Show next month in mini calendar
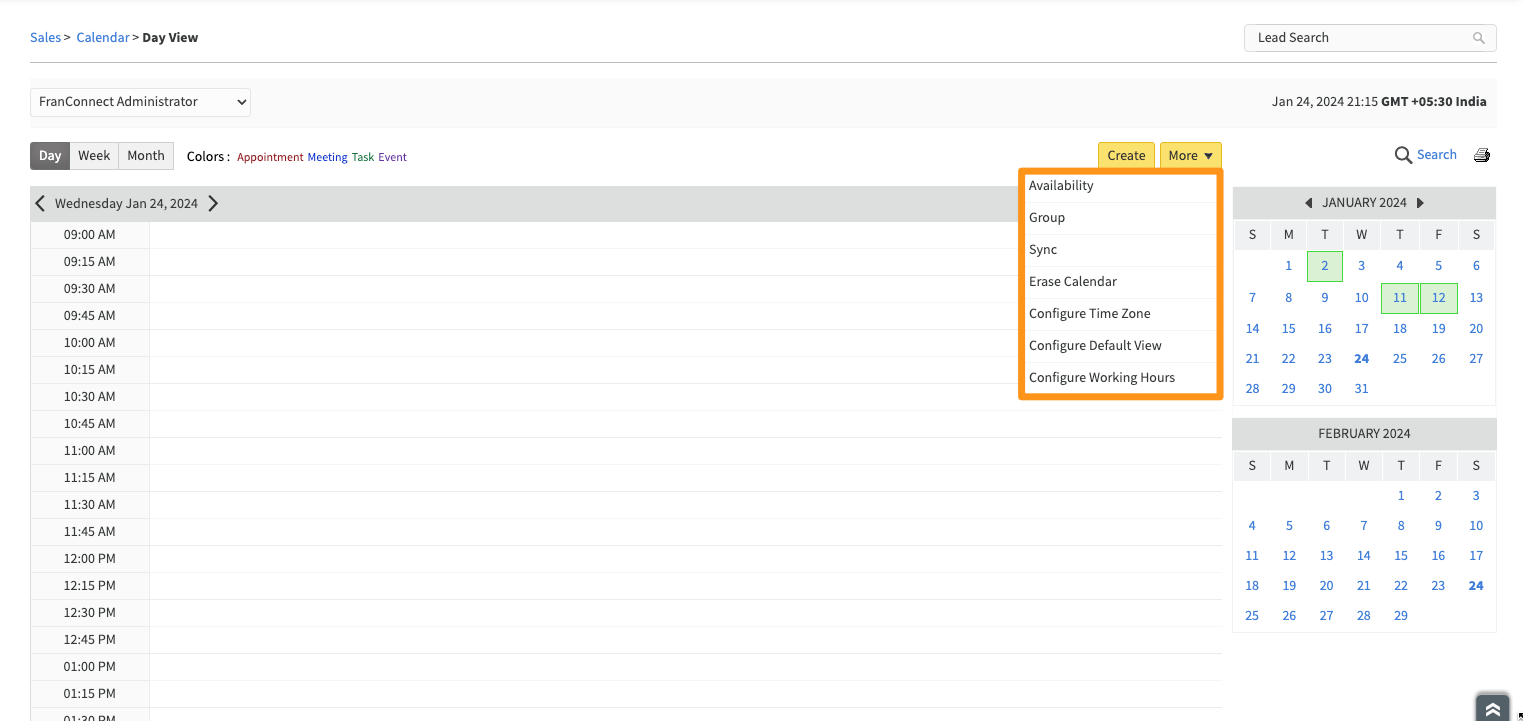The width and height of the screenshot is (1523, 721). click(x=1420, y=203)
